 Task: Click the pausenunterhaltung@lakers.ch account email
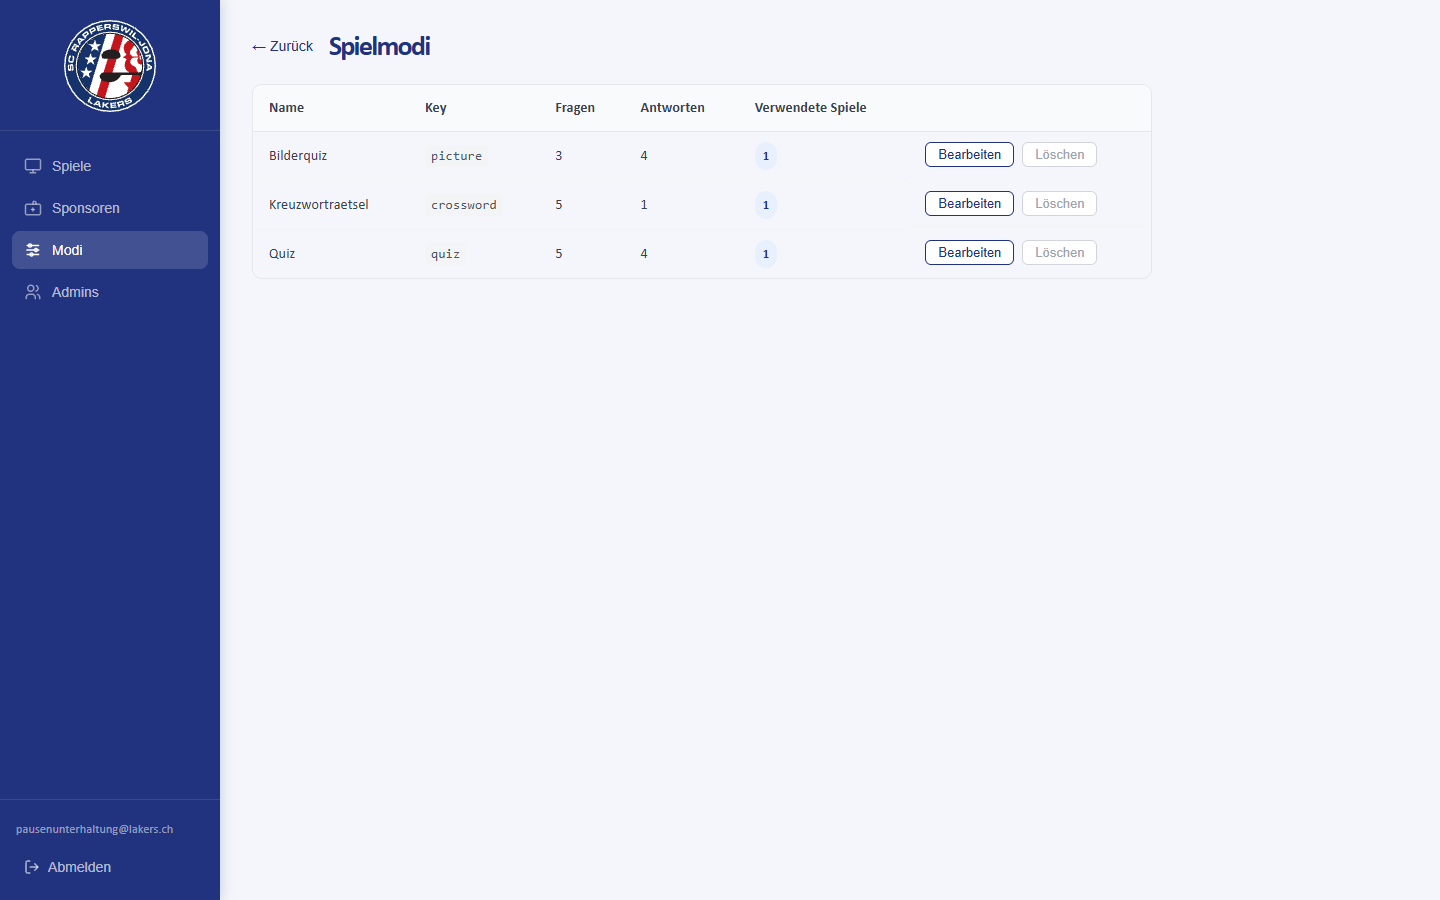coord(95,829)
